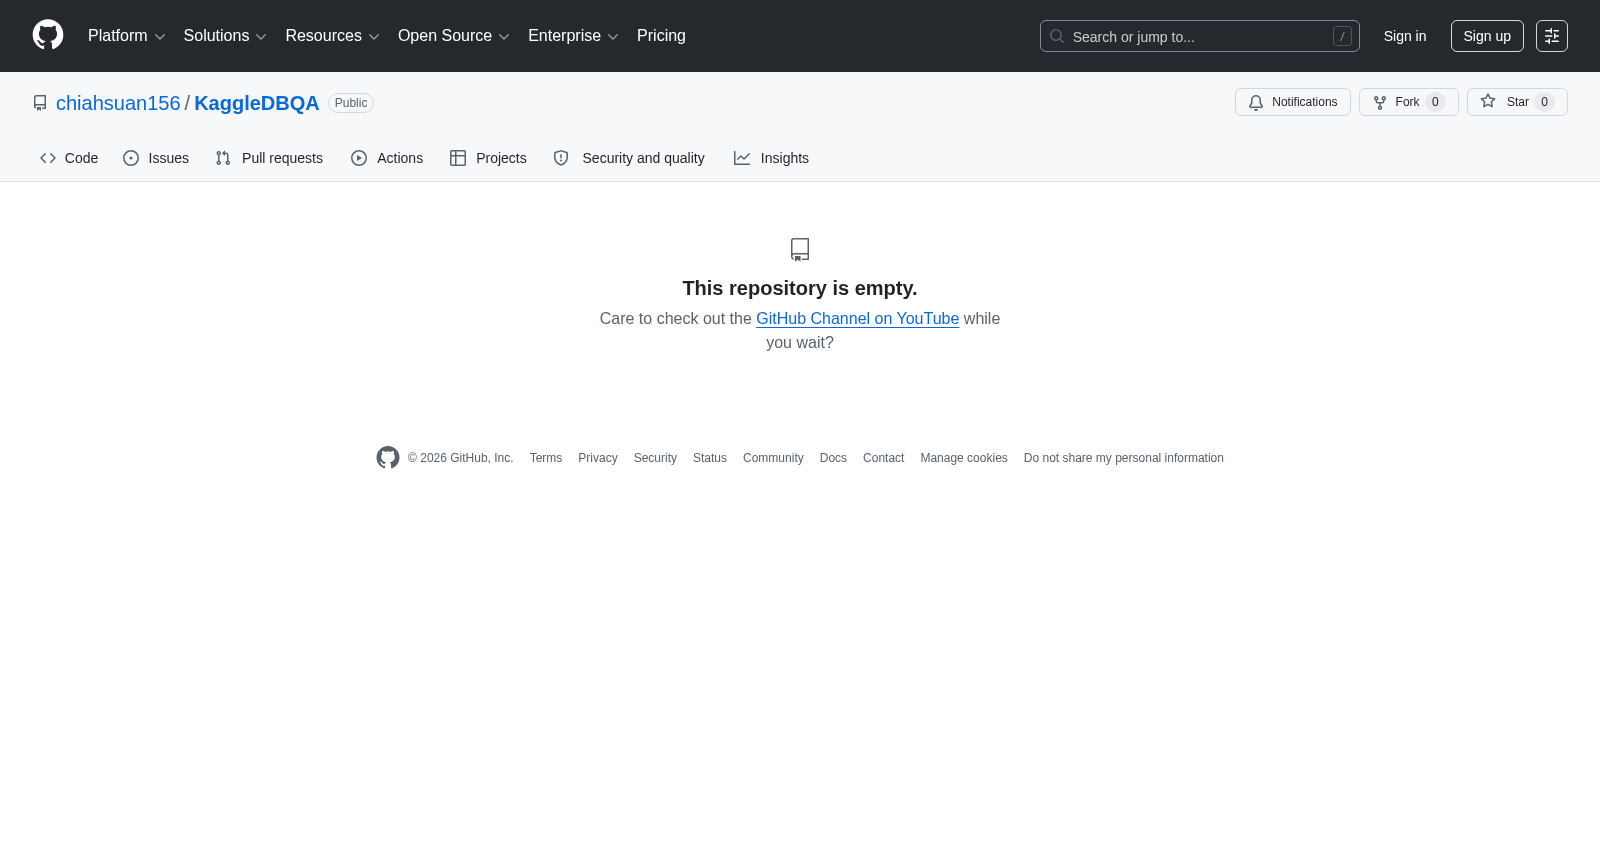Open the Actions tab
Viewport: 1600px width, 861px height.
(x=387, y=158)
